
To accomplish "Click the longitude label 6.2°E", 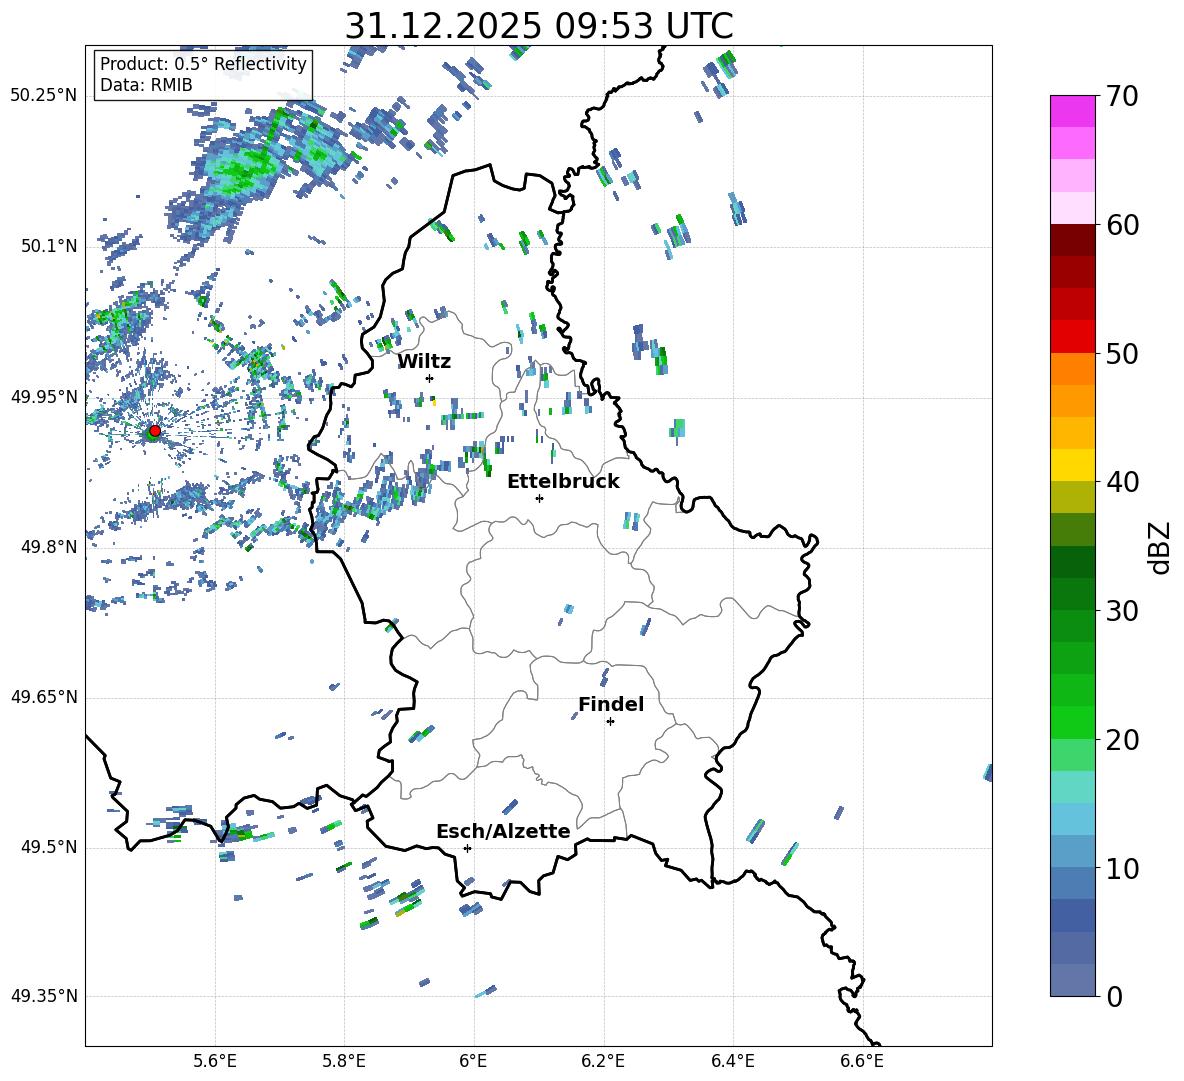I will pos(603,1061).
